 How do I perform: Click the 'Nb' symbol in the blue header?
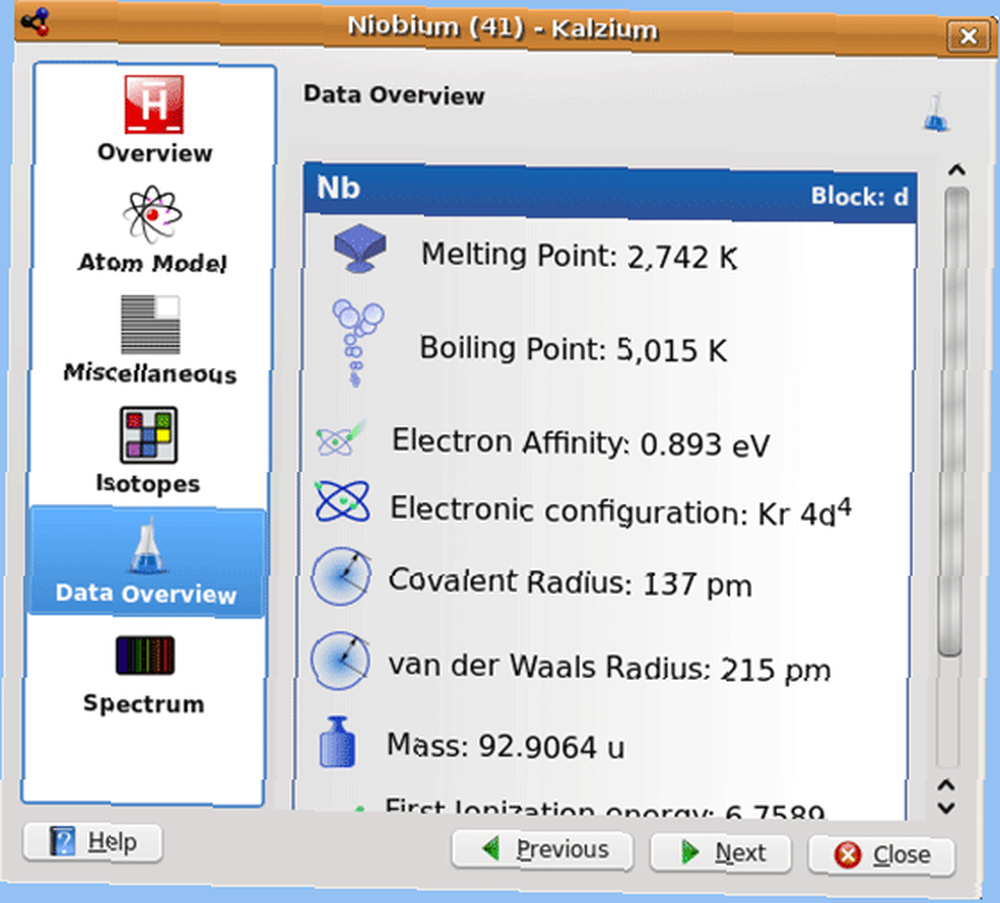pos(338,187)
